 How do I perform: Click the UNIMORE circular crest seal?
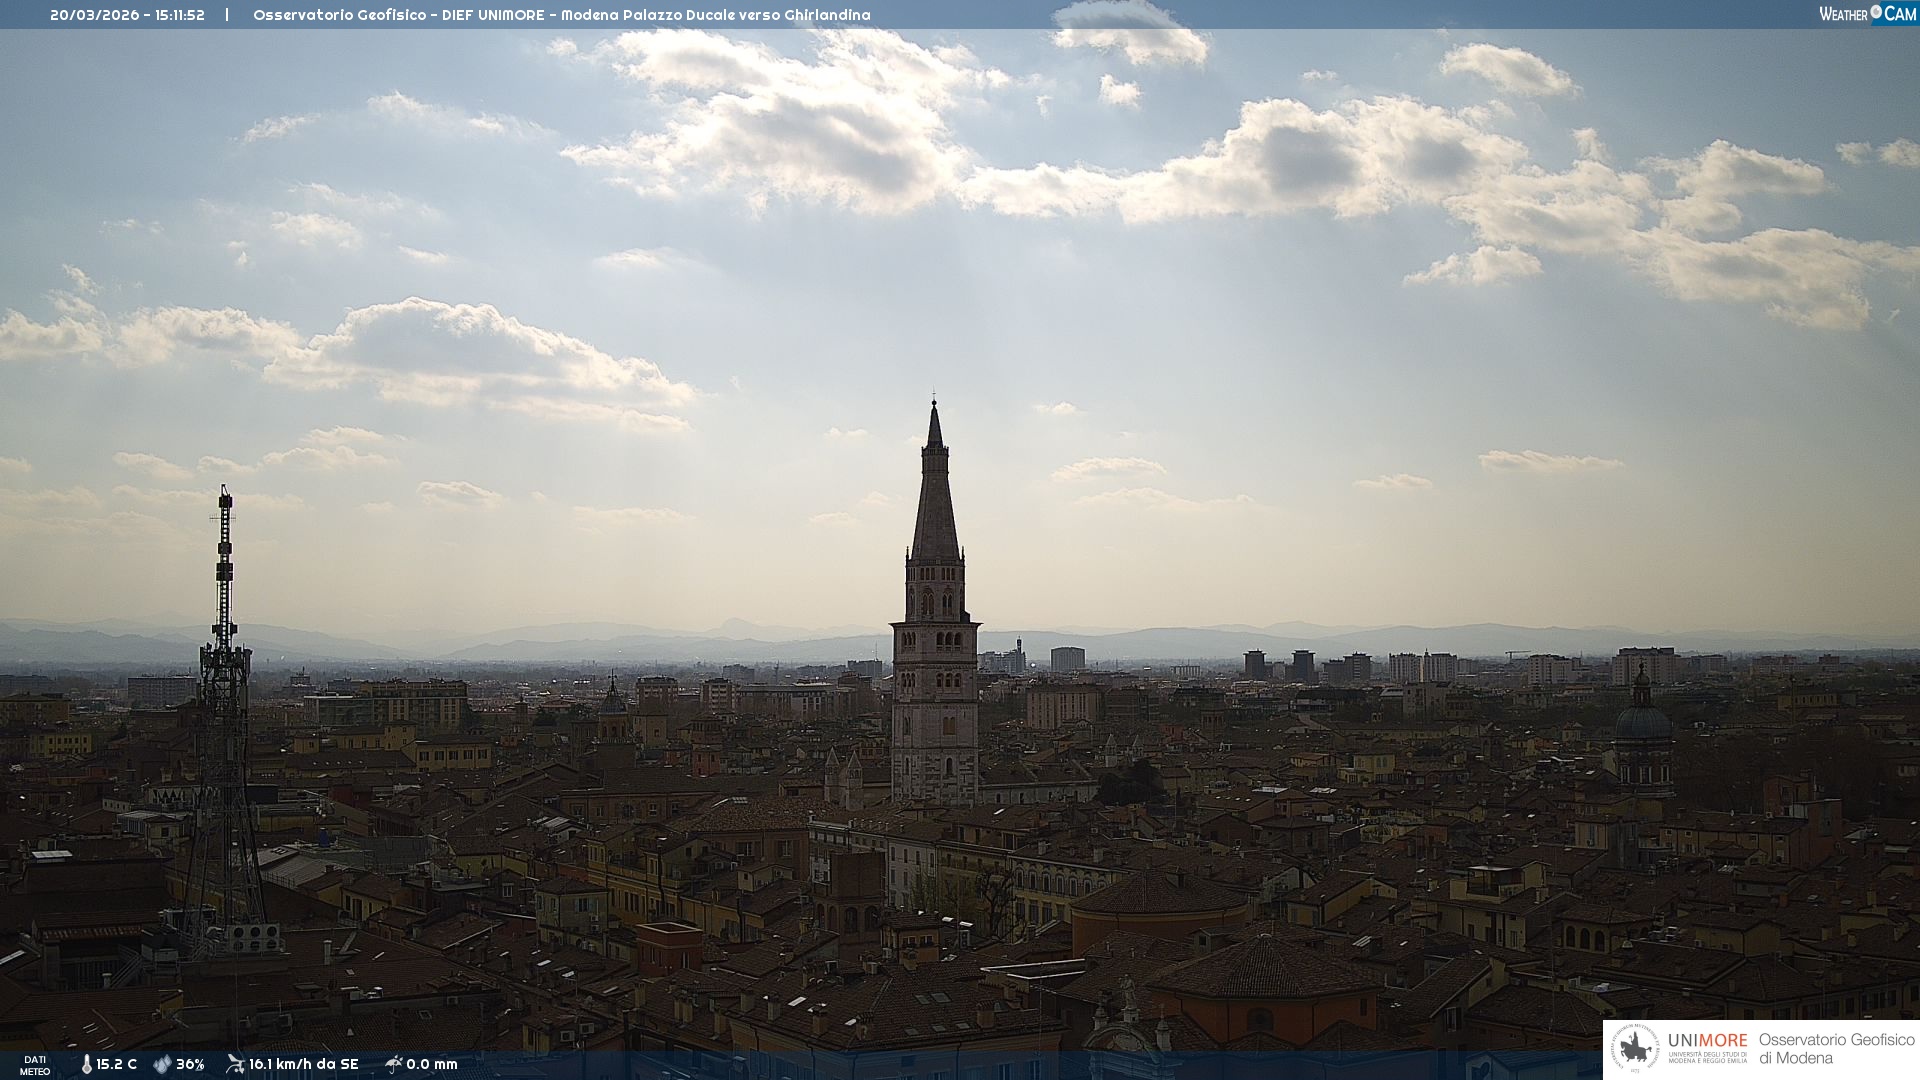click(1635, 1049)
